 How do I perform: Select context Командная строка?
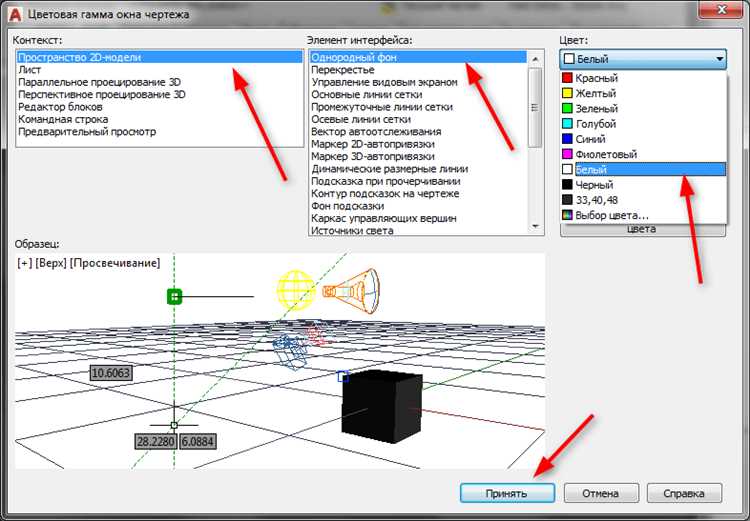click(x=160, y=120)
